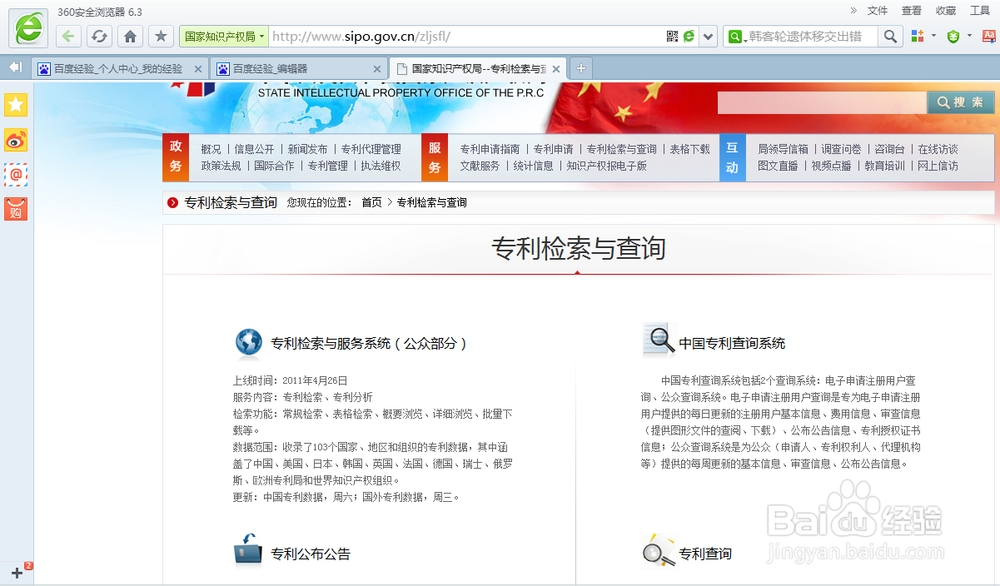This screenshot has height=586, width=1000.
Task: Click the website search text box
Action: [822, 103]
